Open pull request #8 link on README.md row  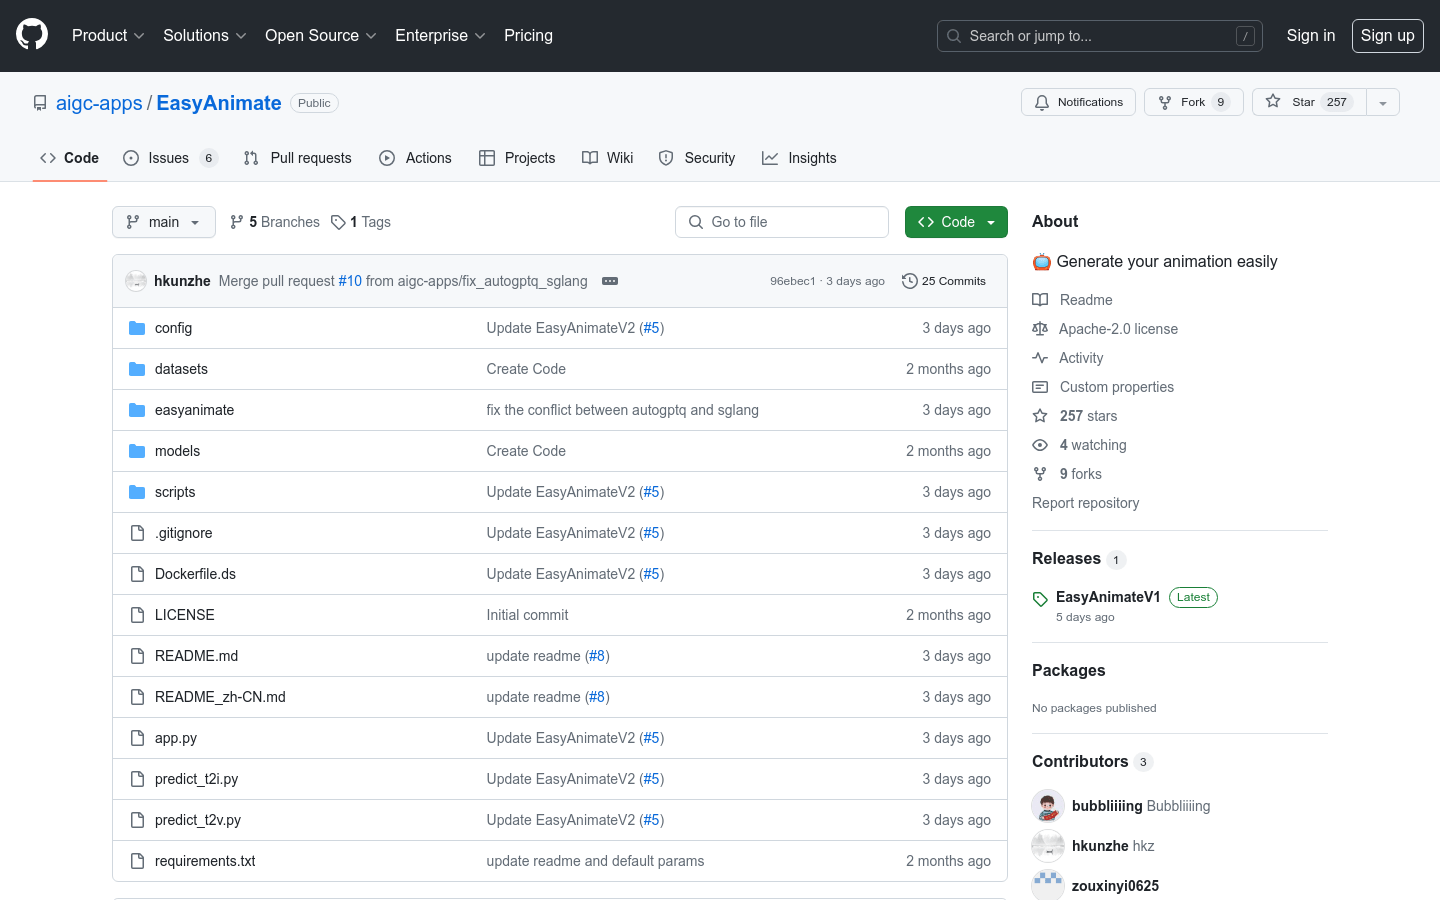[x=597, y=656]
